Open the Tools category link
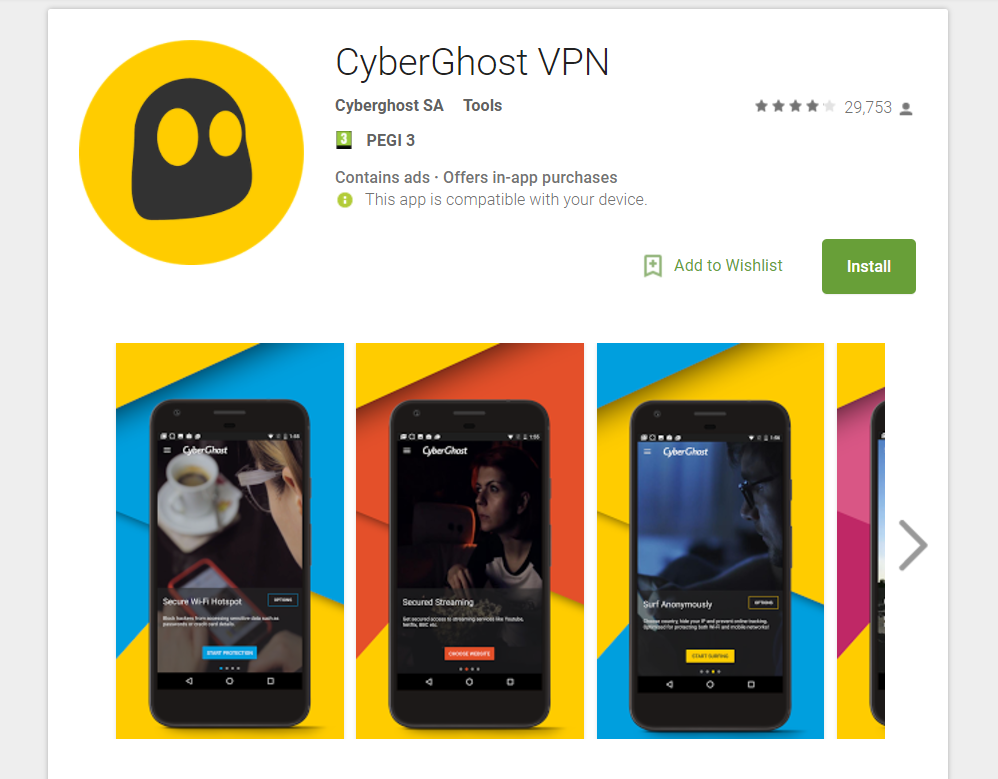Image resolution: width=998 pixels, height=779 pixels. pyautogui.click(x=482, y=106)
